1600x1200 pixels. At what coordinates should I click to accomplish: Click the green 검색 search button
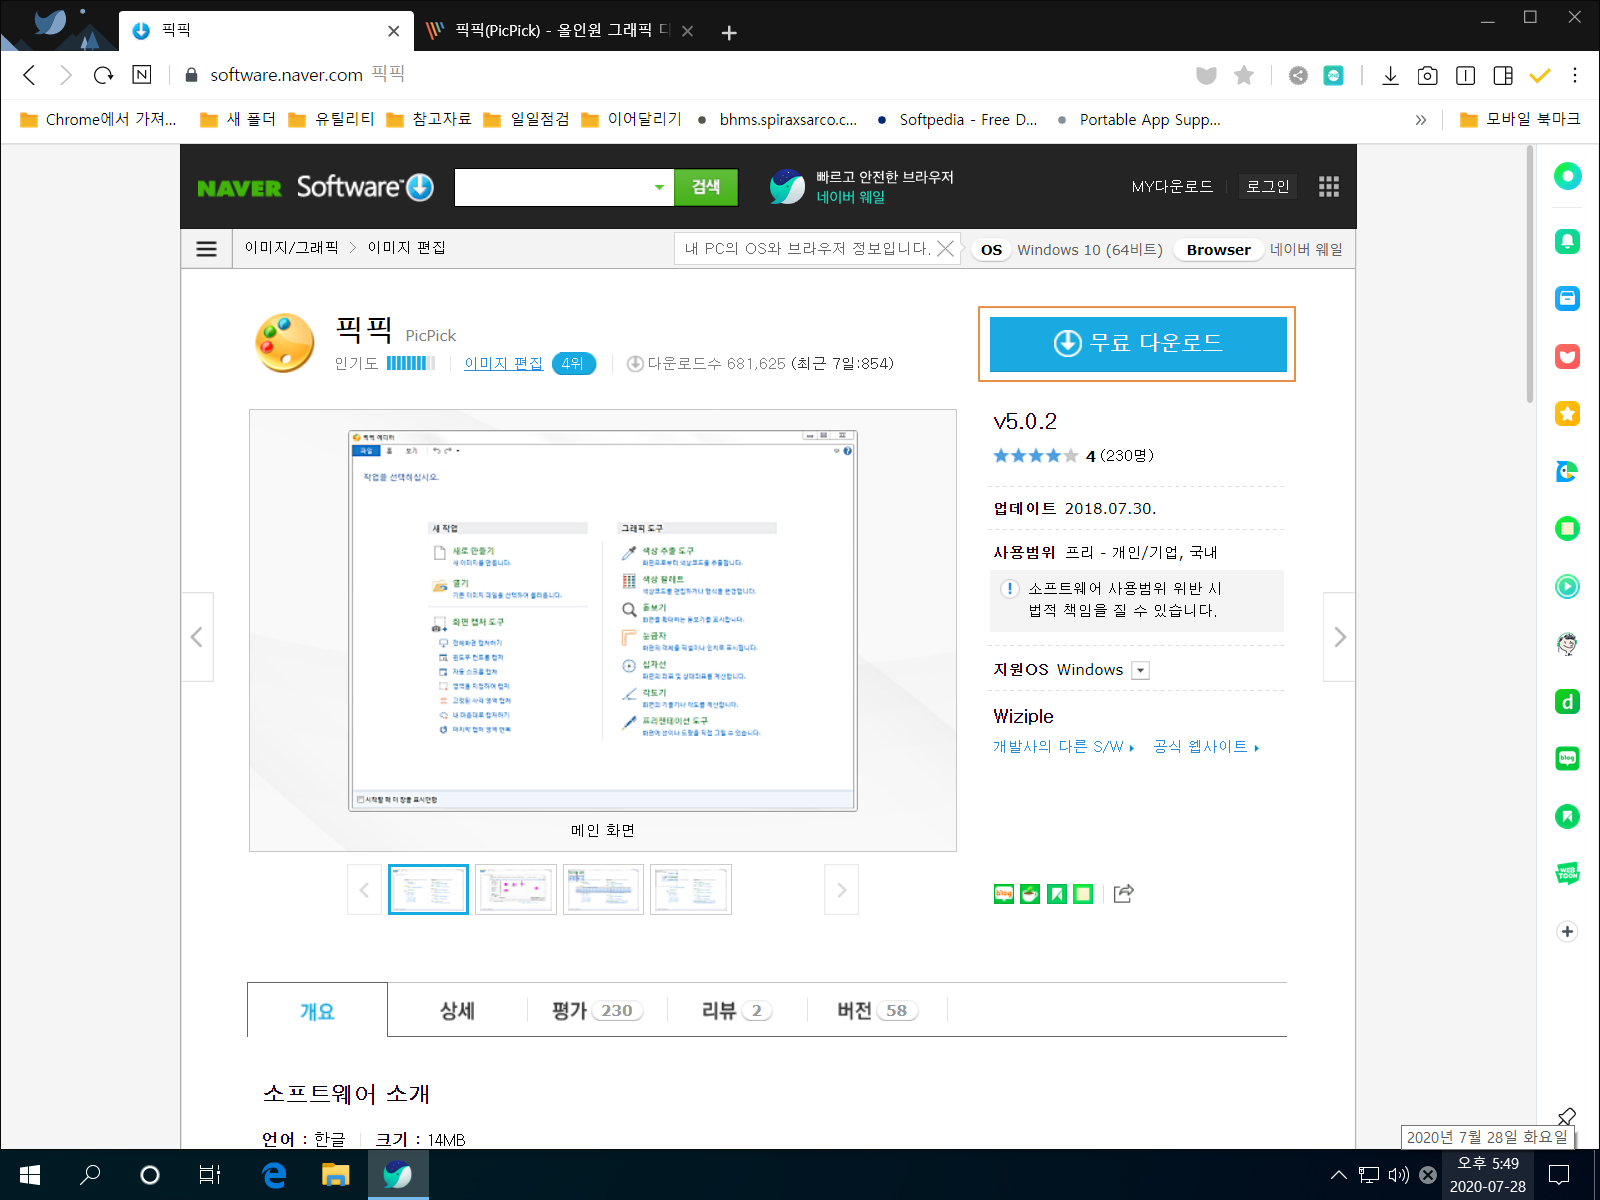706,187
